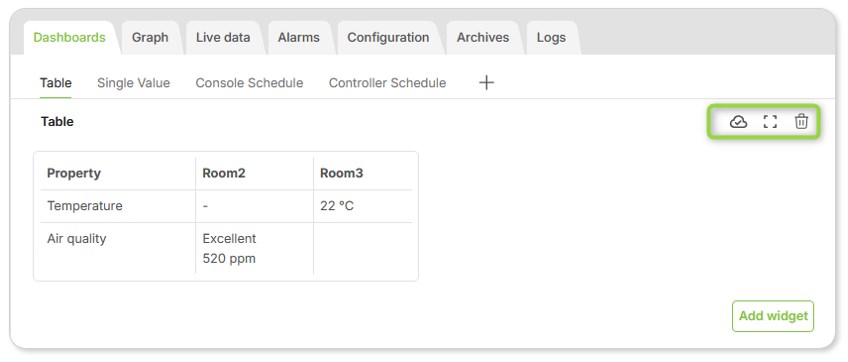Viewport: 848px width, 362px height.
Task: Click the Room2 column header
Action: tap(224, 174)
